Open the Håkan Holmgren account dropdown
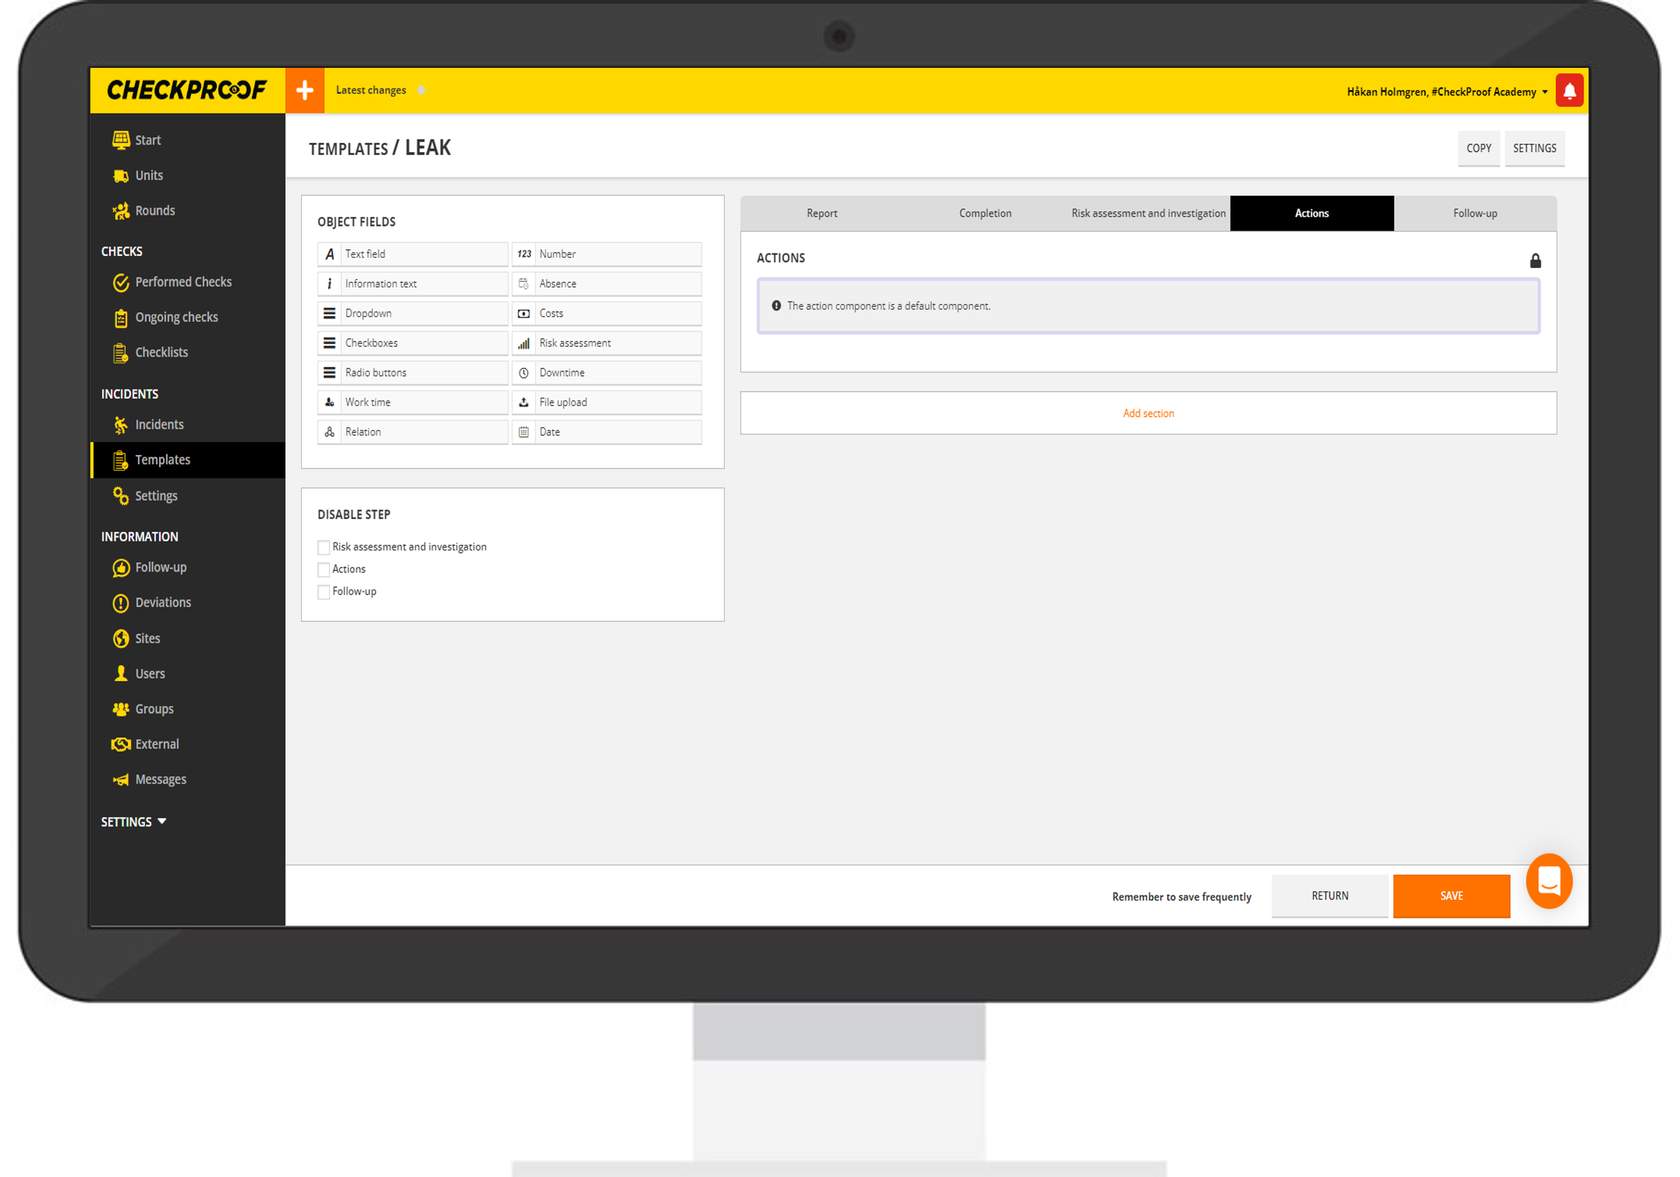 tap(1446, 92)
